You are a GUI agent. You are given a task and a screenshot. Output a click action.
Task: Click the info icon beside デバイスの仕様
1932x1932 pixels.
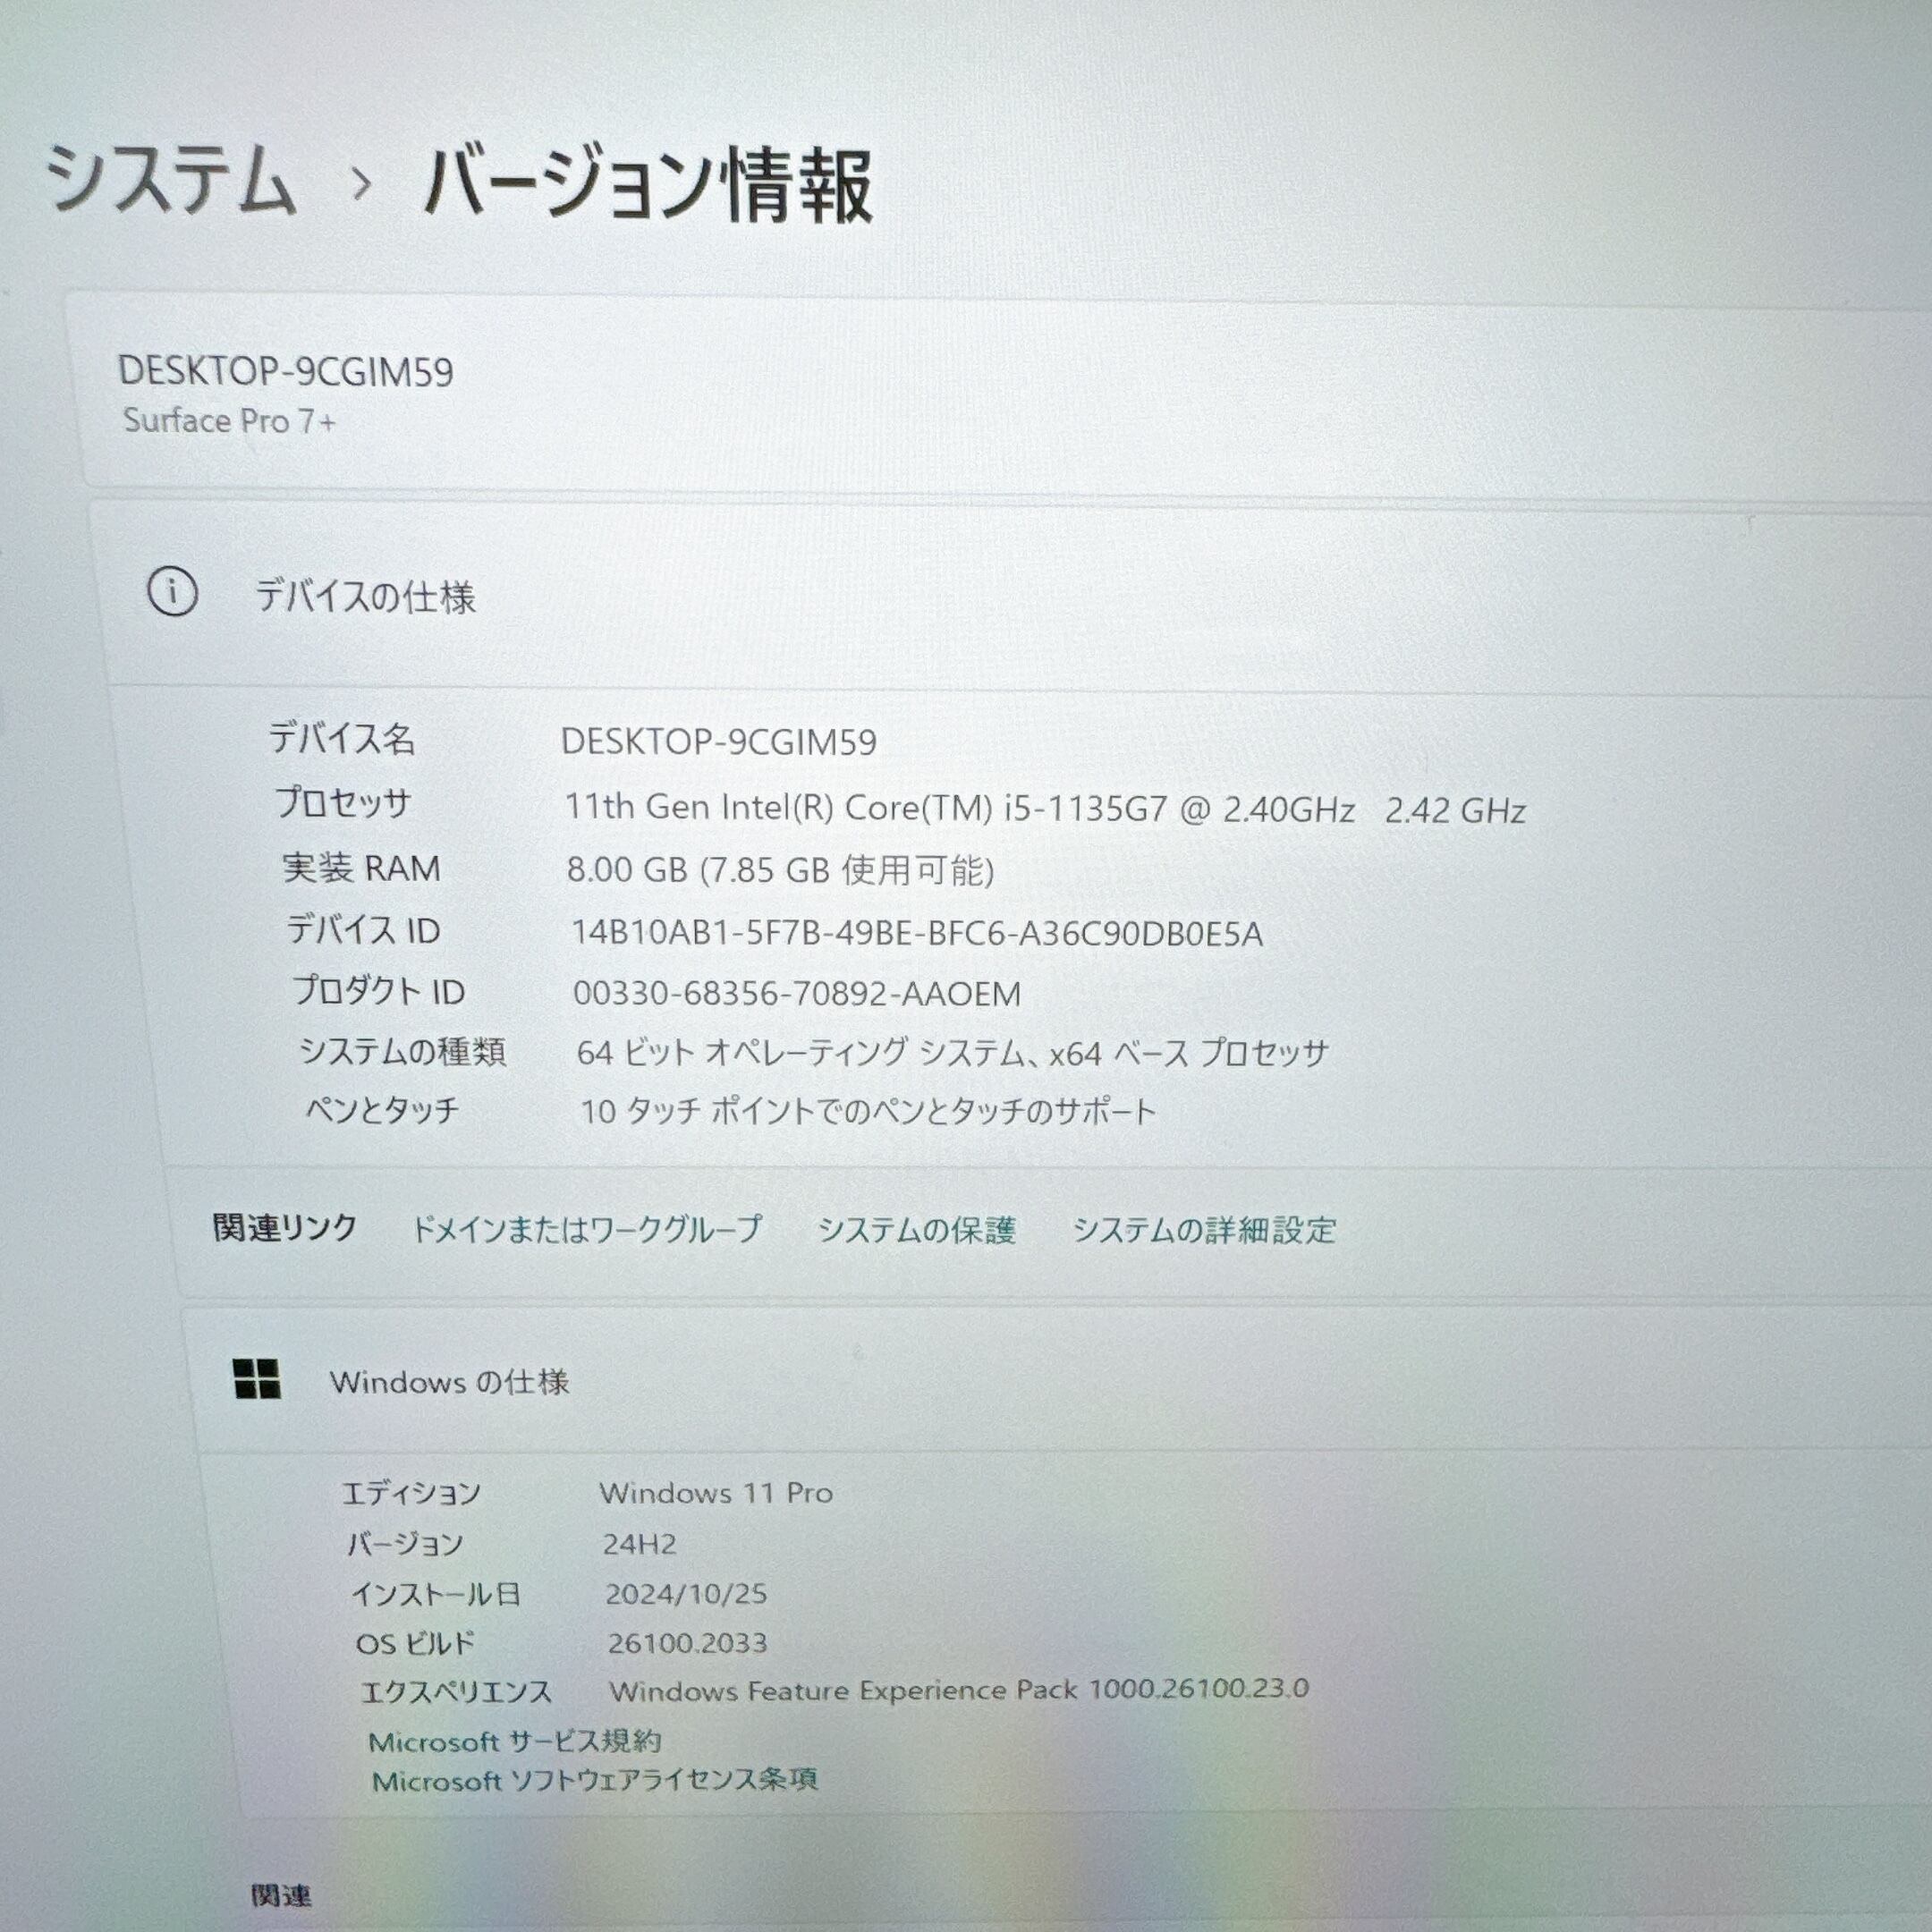coord(172,592)
